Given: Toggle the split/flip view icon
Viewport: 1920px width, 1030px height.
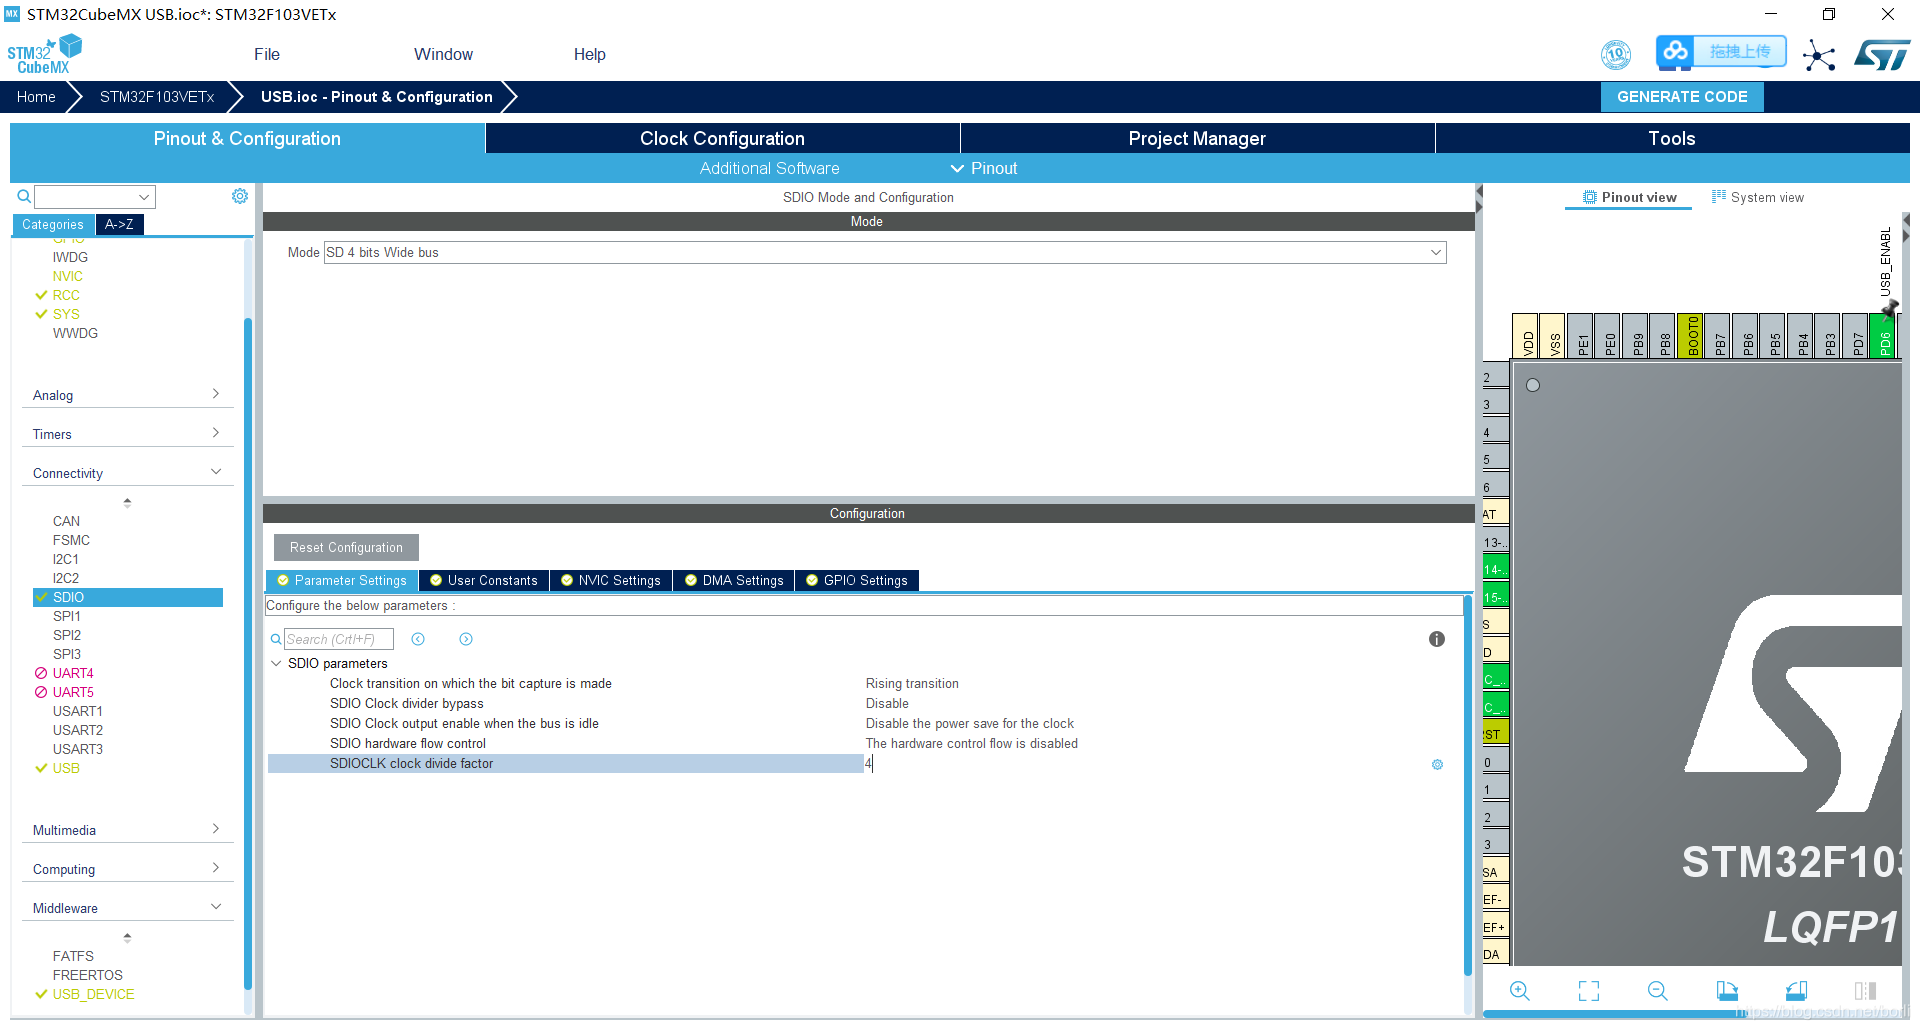Looking at the screenshot, I should (1865, 990).
